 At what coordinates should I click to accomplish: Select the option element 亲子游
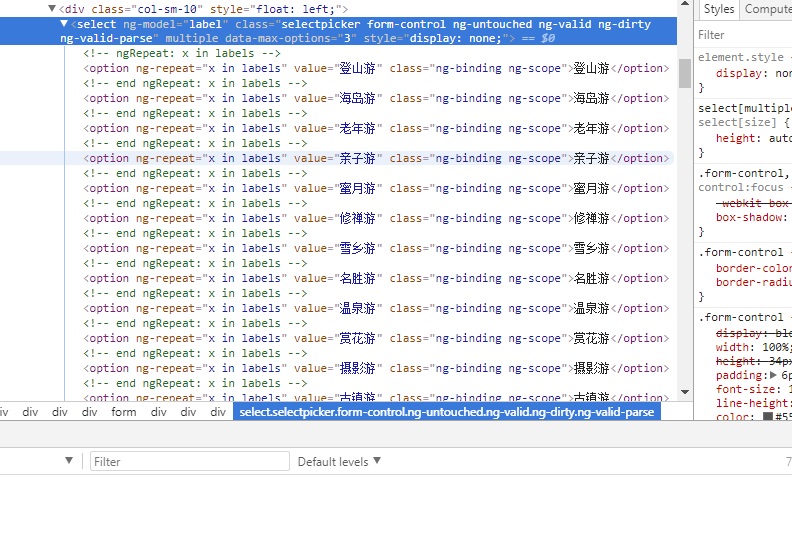click(376, 158)
